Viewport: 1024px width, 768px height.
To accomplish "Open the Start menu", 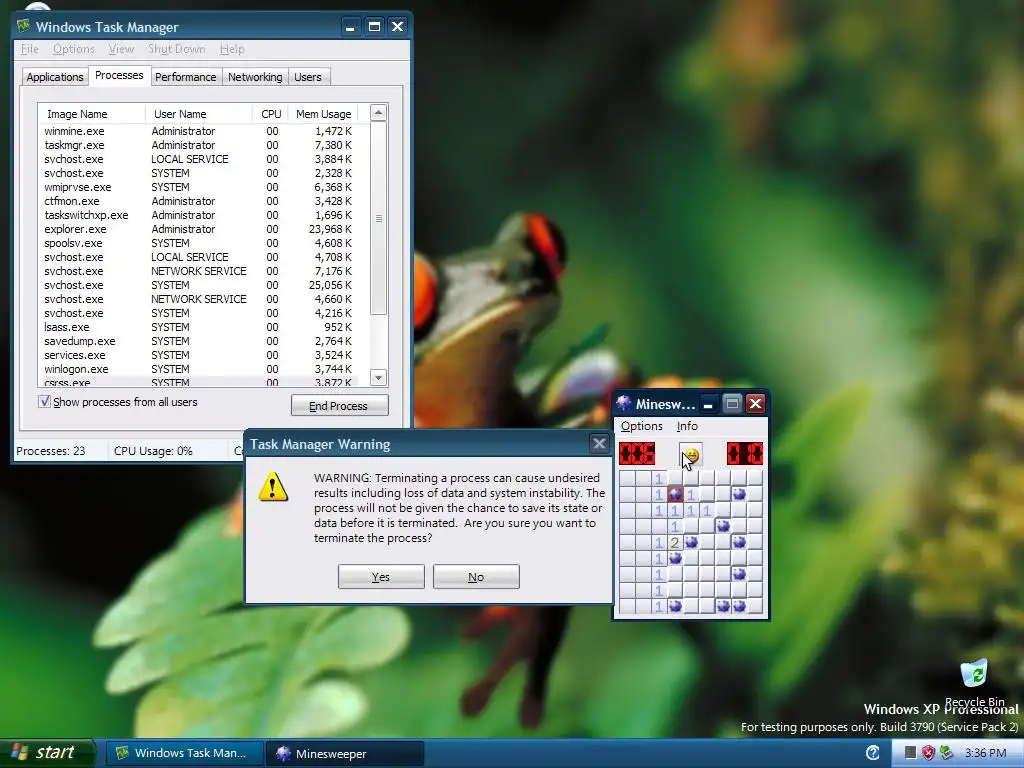I will 47,753.
